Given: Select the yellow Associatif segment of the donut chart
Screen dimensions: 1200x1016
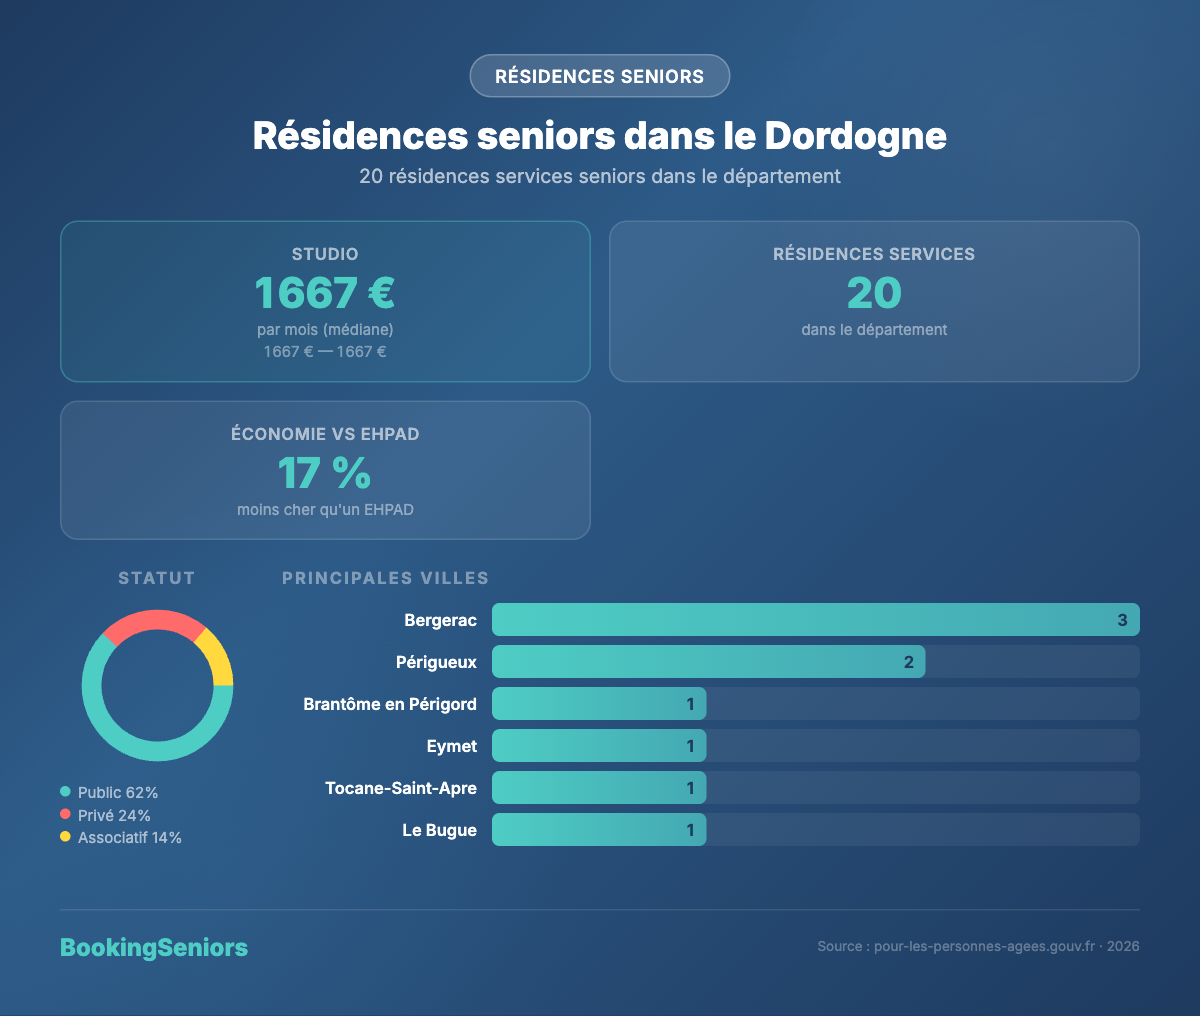Looking at the screenshot, I should click(x=222, y=655).
